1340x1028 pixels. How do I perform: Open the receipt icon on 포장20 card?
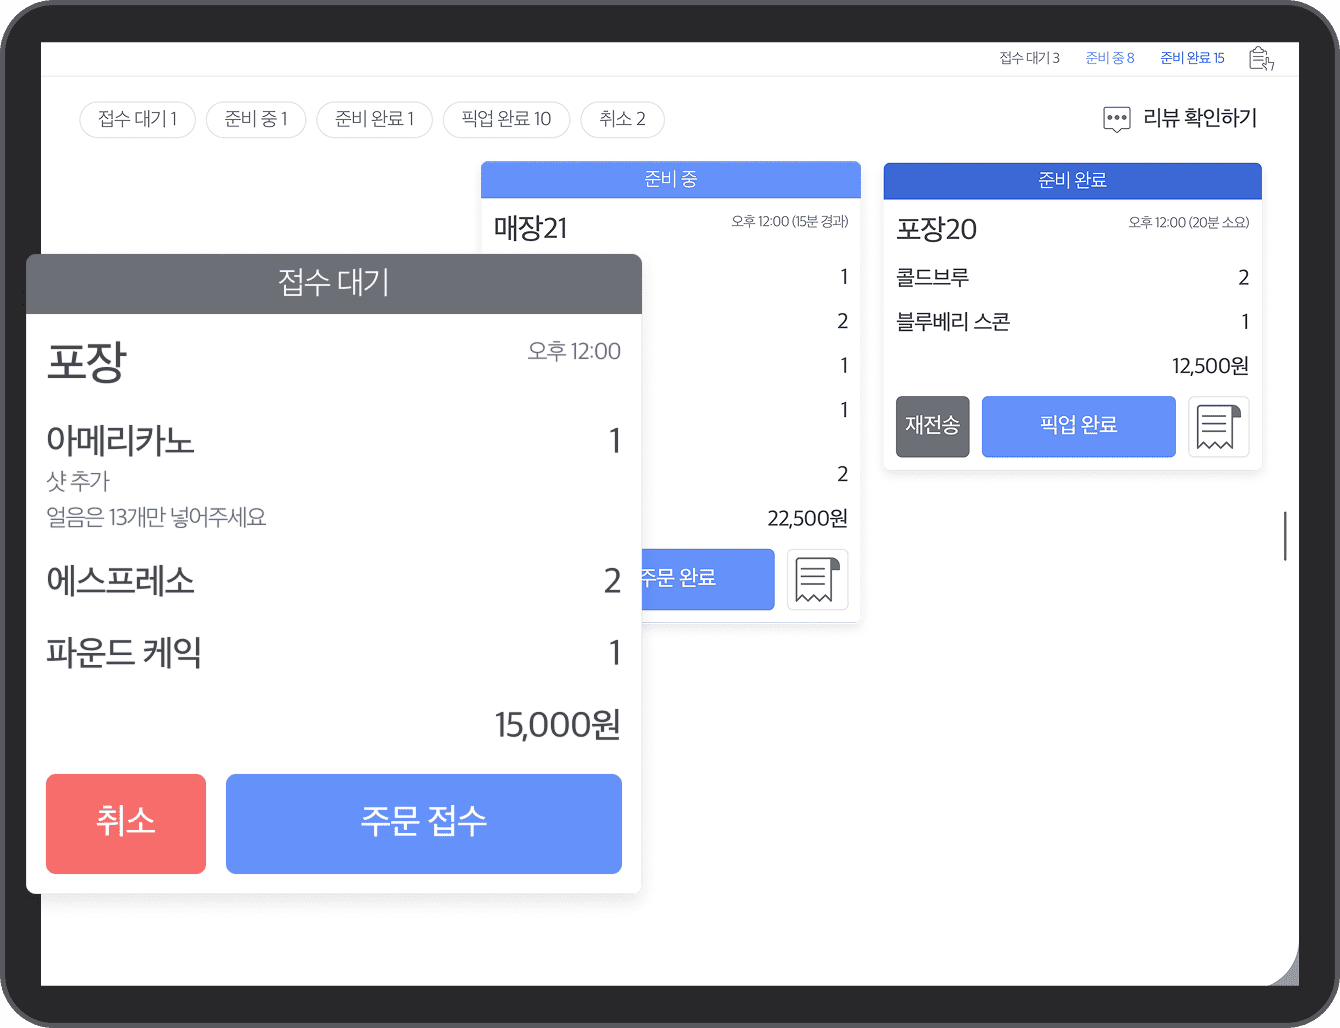point(1219,426)
